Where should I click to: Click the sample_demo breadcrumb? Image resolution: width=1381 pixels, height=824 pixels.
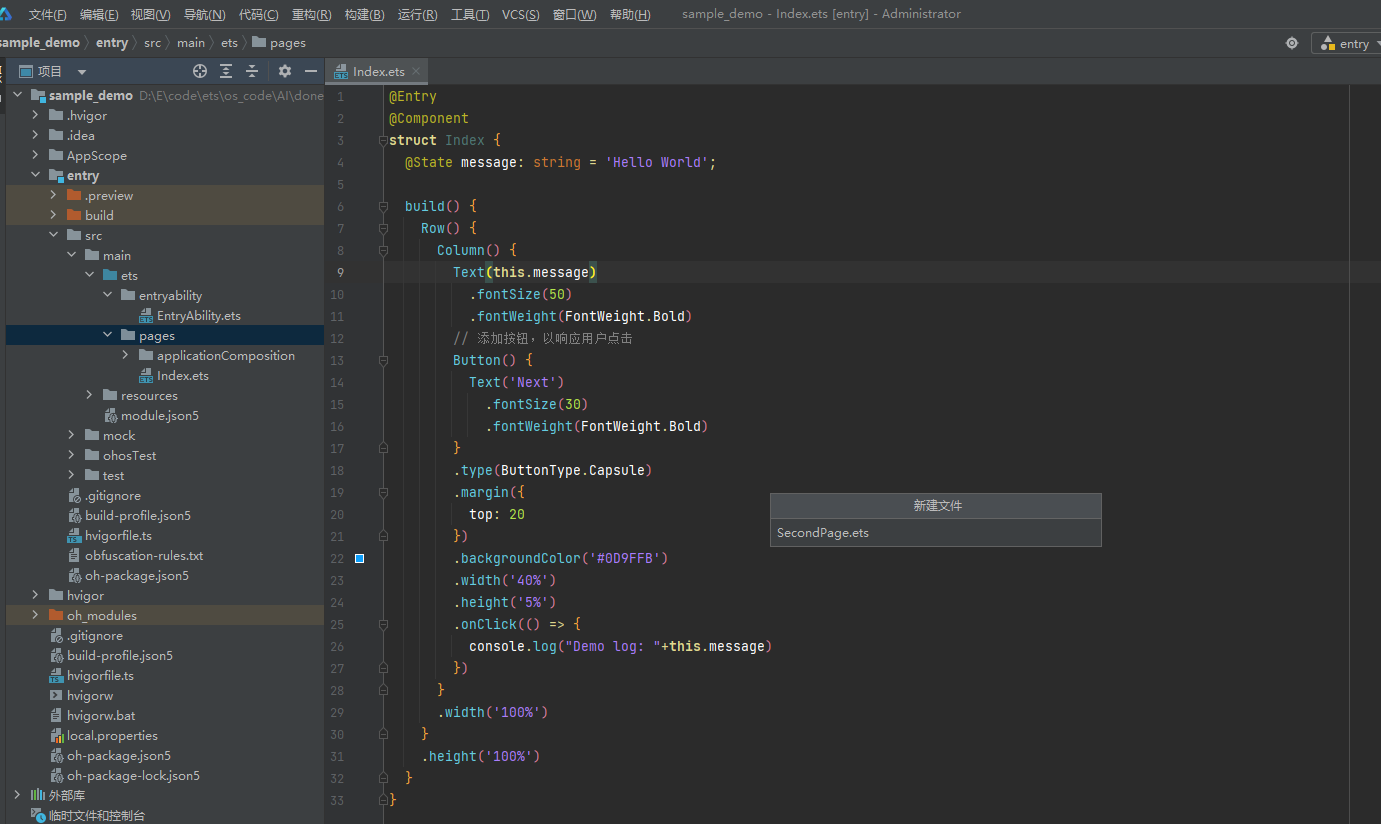(x=40, y=43)
